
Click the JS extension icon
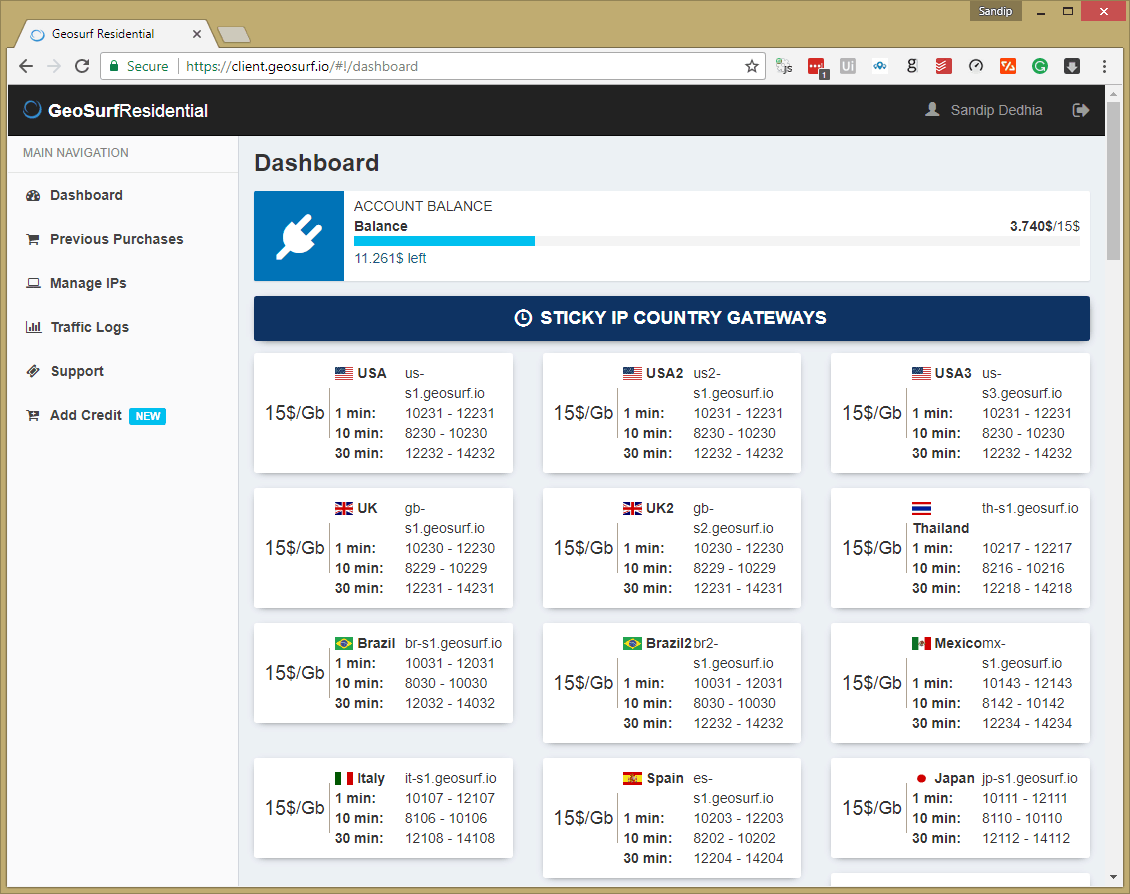click(784, 66)
